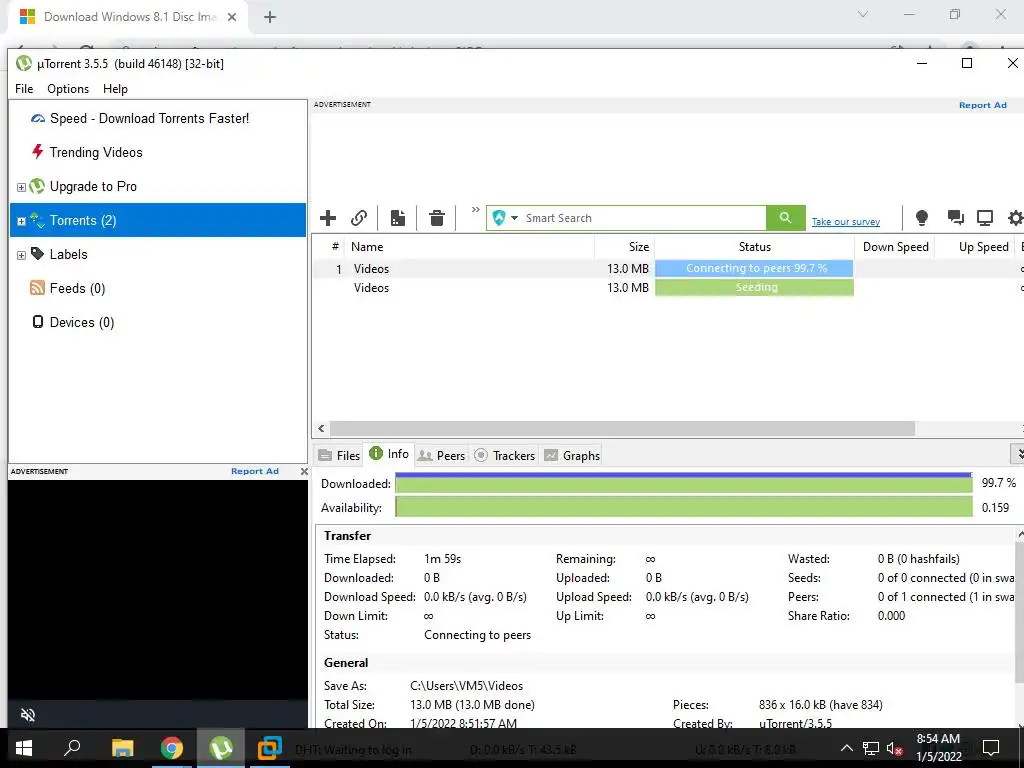Click Report Ad link in top banner
This screenshot has height=768, width=1024.
click(x=983, y=105)
